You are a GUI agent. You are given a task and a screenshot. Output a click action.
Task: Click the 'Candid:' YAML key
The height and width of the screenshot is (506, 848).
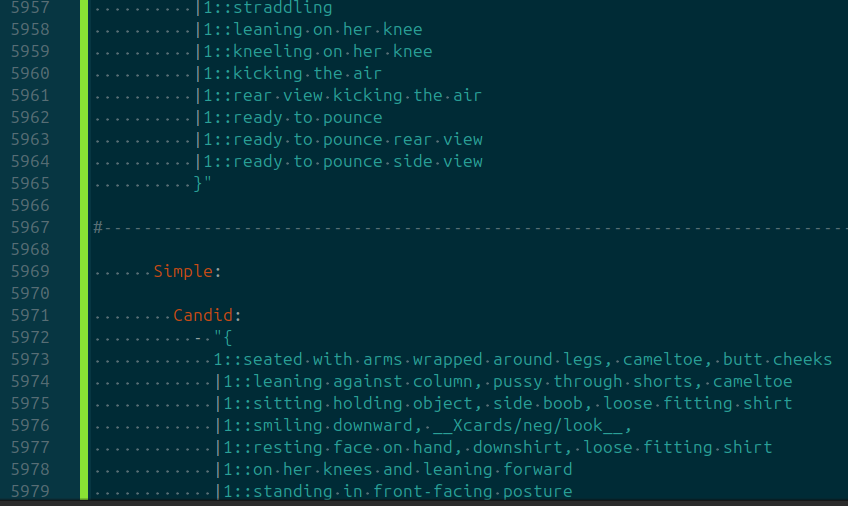tap(207, 316)
